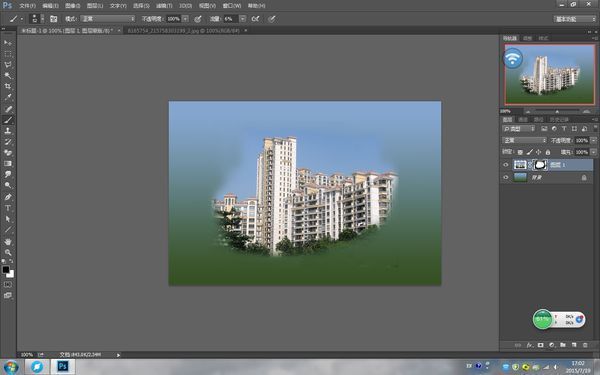Select the Zoom tool in toolbox

coord(8,253)
